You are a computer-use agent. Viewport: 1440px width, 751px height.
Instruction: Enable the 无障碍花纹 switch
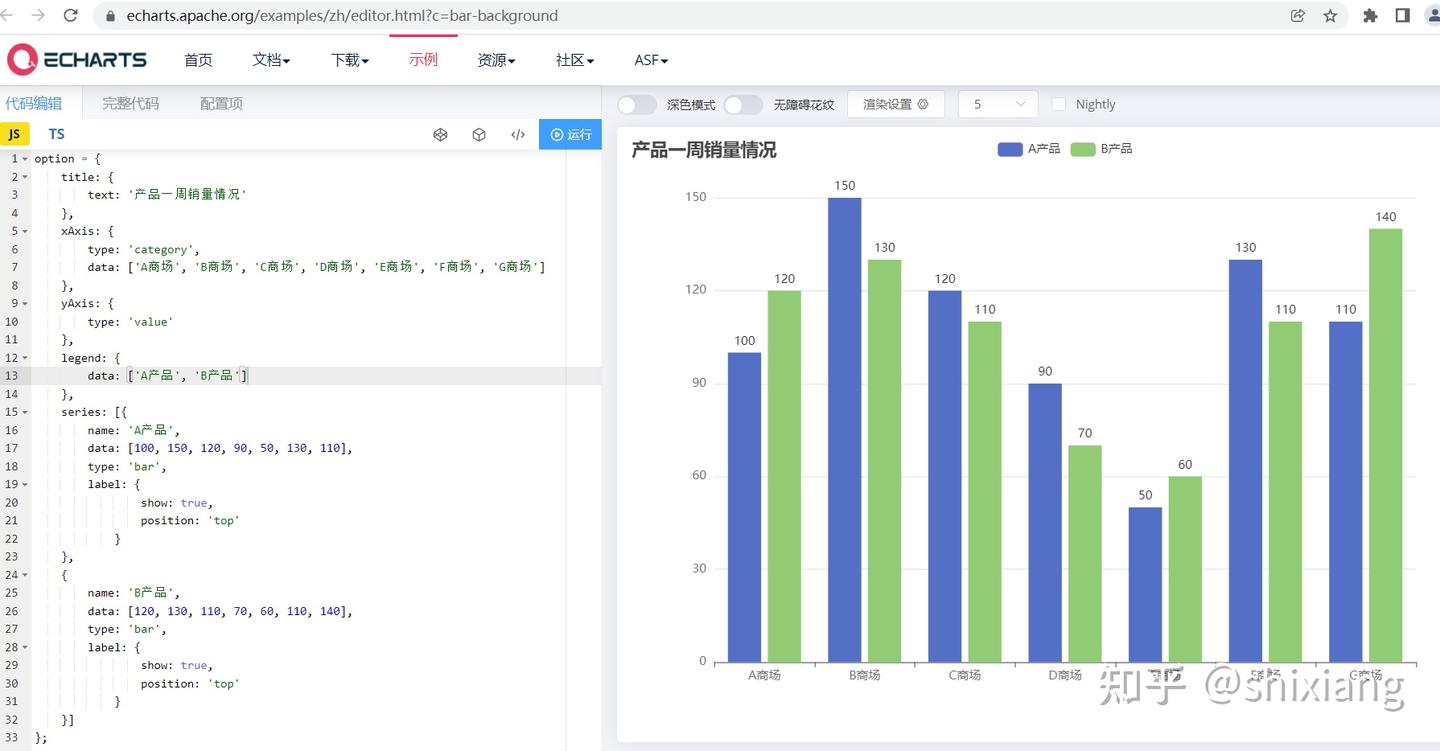click(x=743, y=104)
